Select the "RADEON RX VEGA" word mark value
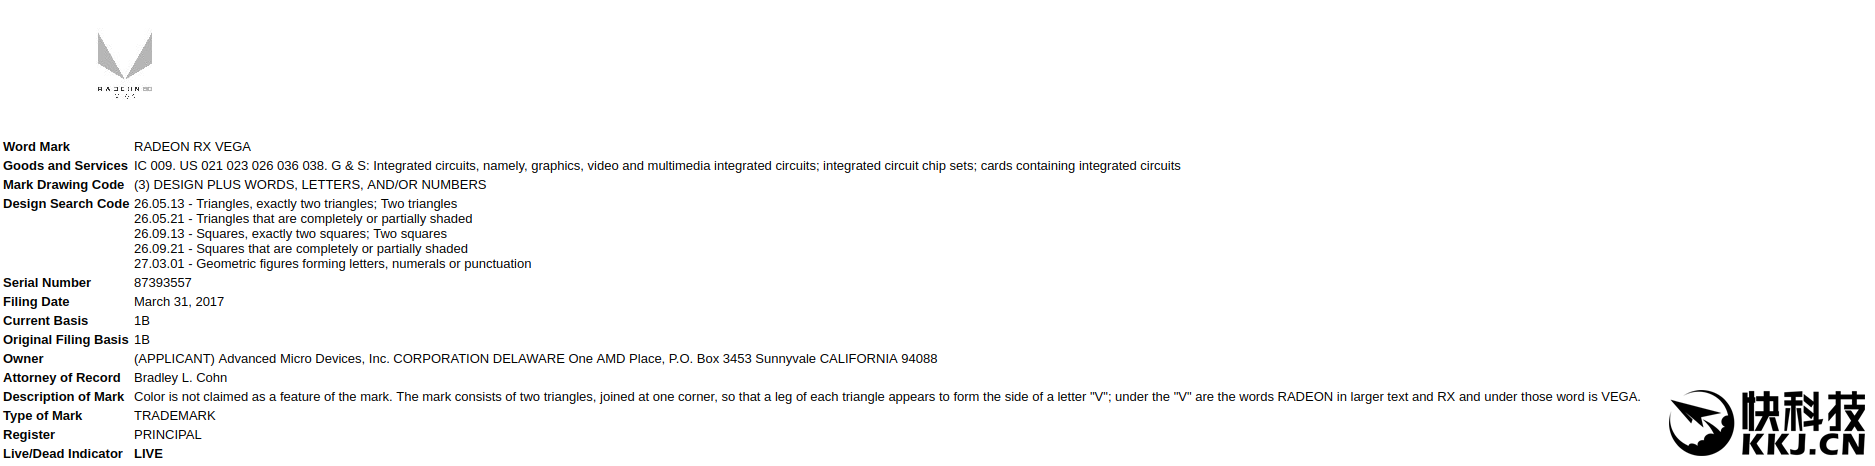 [192, 147]
